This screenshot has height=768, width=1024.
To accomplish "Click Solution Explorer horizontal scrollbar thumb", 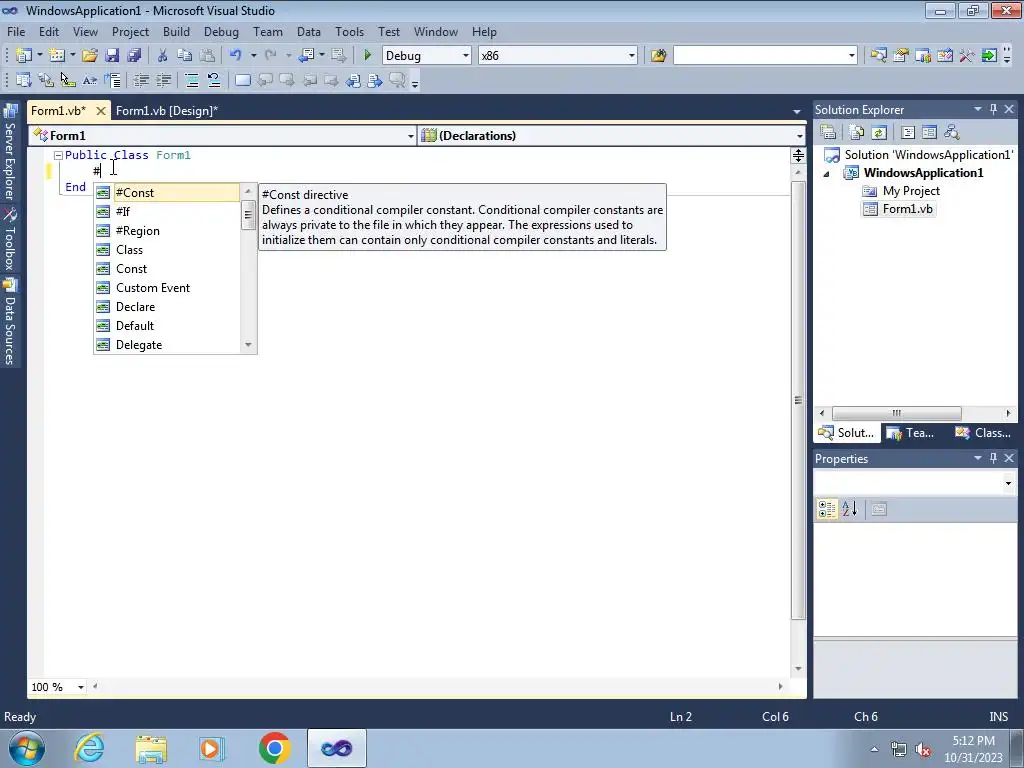I will [x=897, y=413].
